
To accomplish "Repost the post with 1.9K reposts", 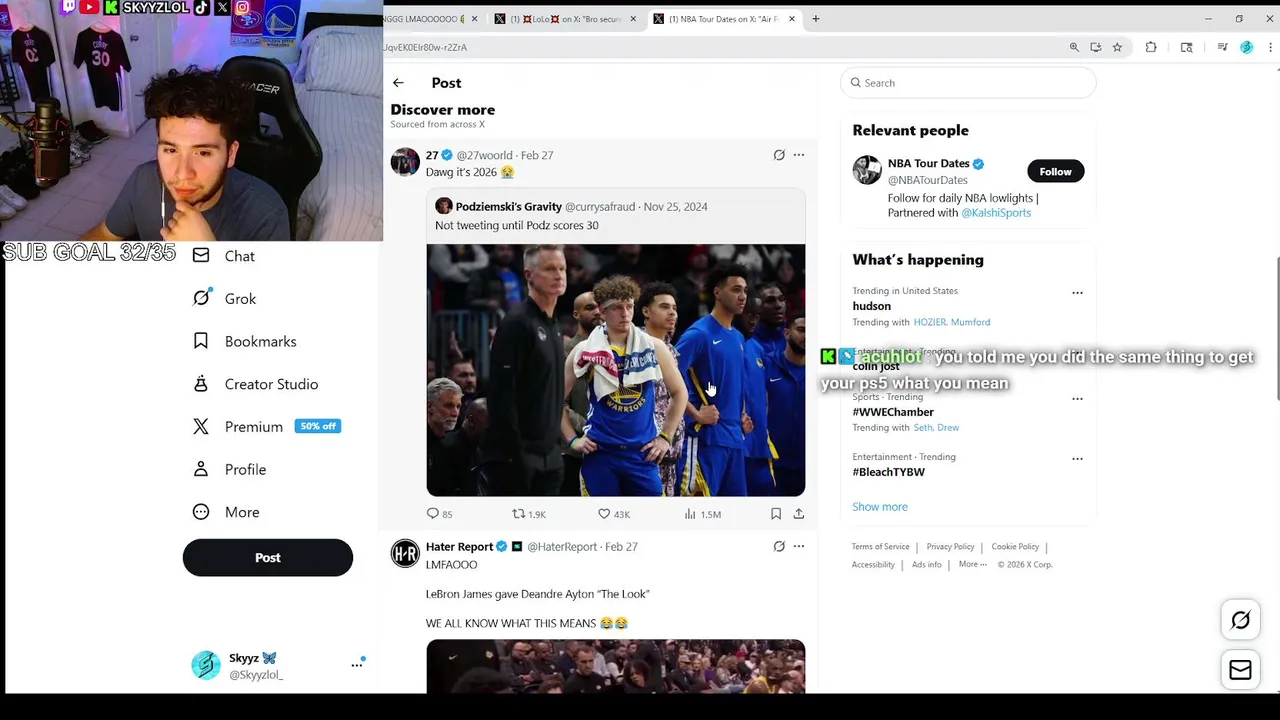I will tap(529, 514).
